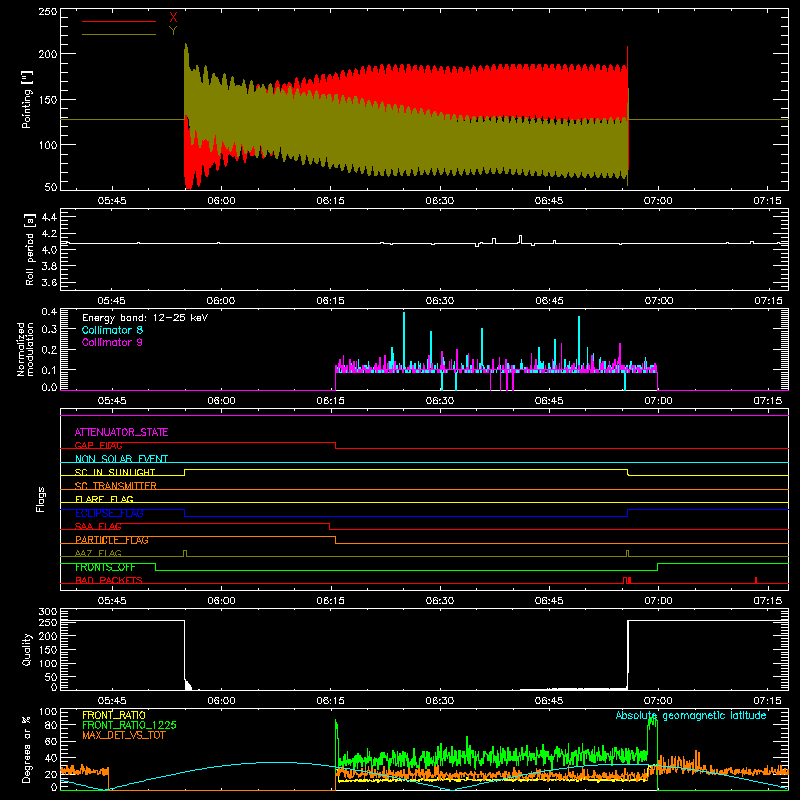Click the 06:30 tick under Pointing plot
Screen dimensions: 800x800
tap(440, 201)
